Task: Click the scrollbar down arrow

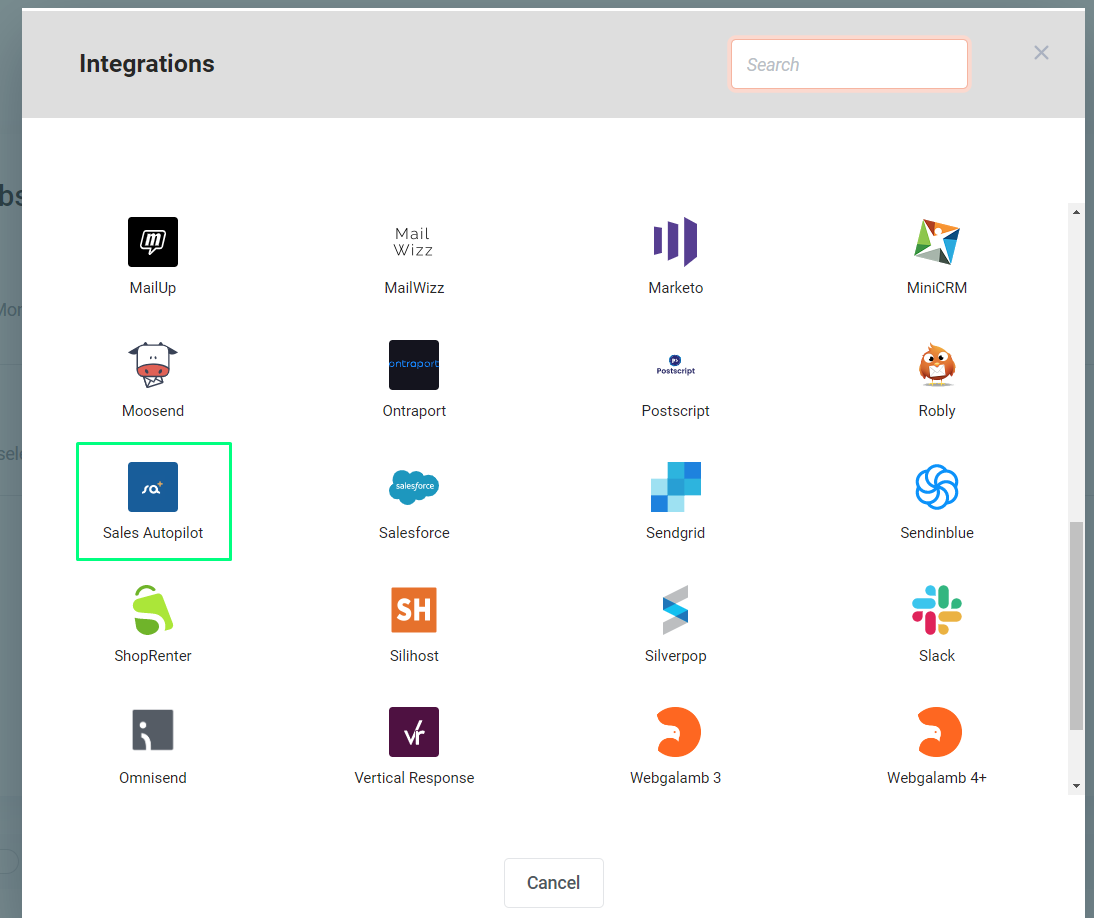Action: tap(1077, 786)
